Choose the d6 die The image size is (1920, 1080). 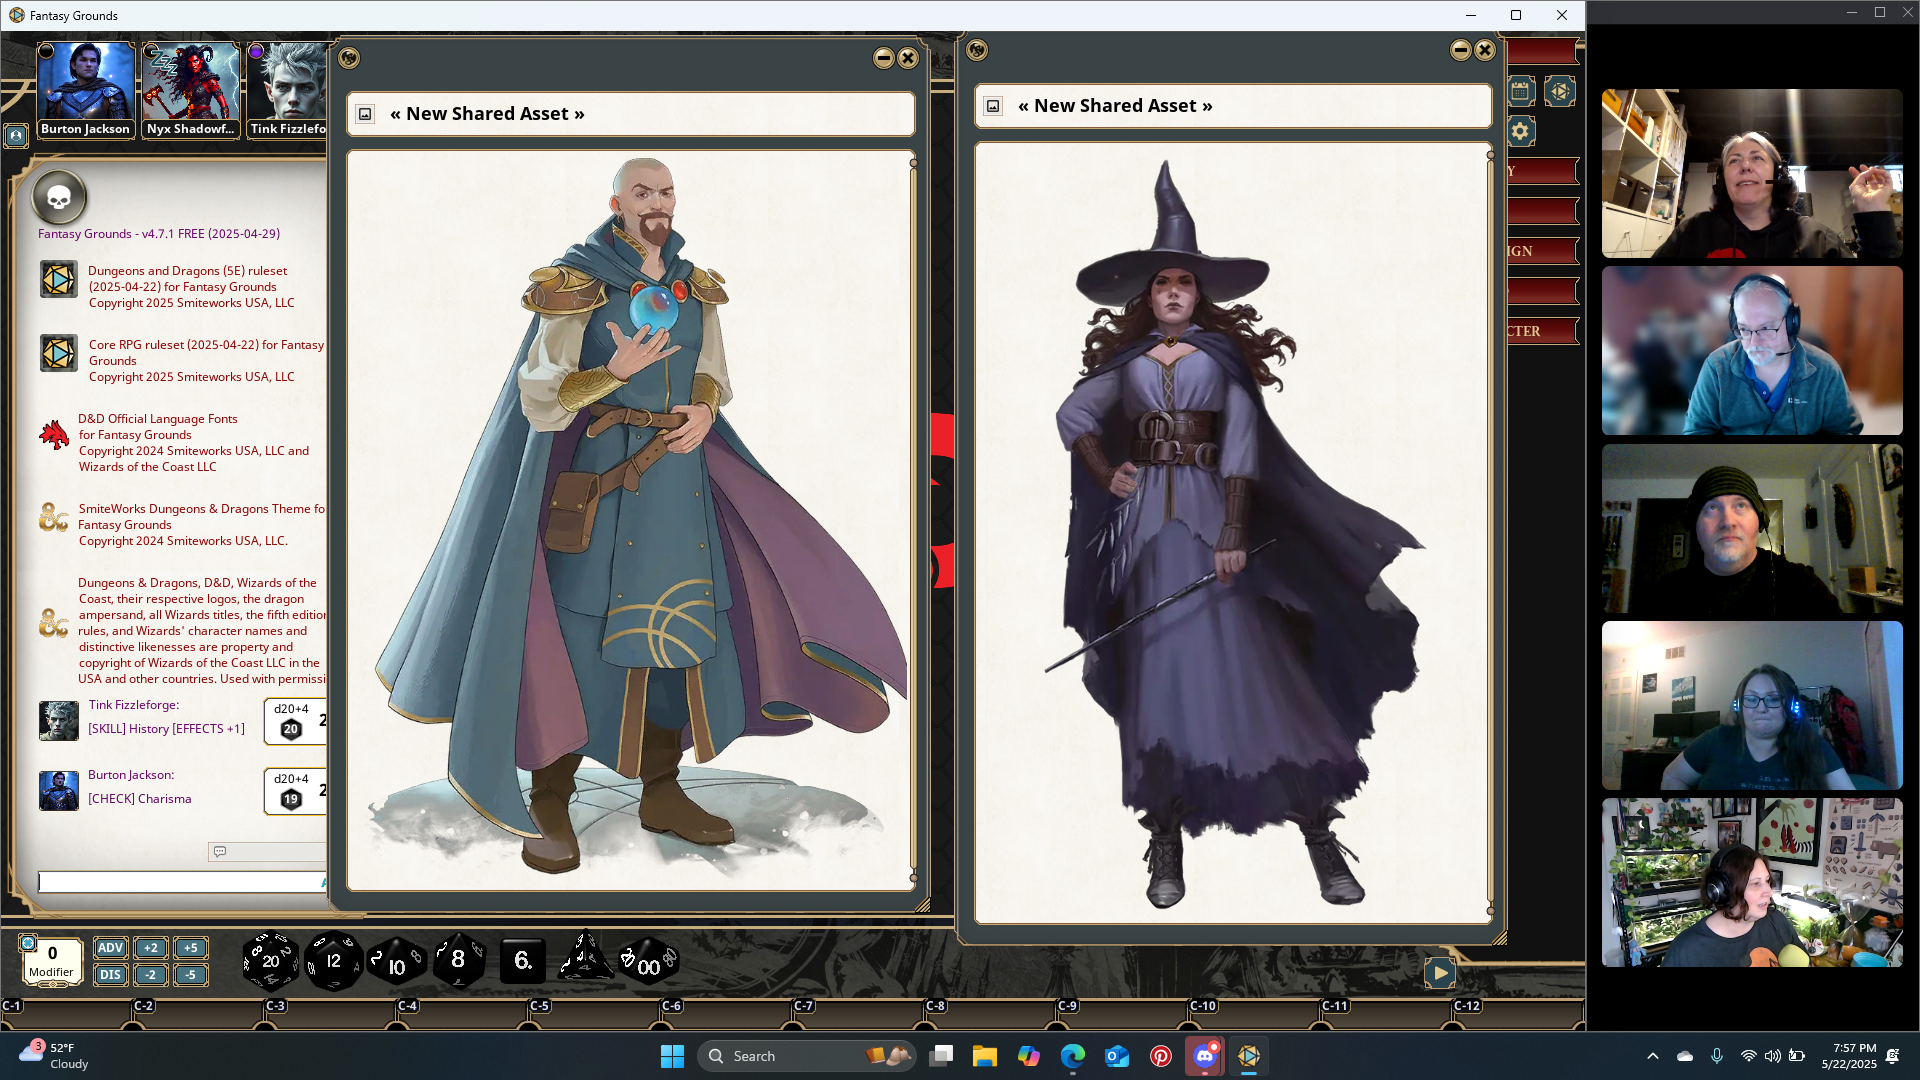[x=522, y=961]
